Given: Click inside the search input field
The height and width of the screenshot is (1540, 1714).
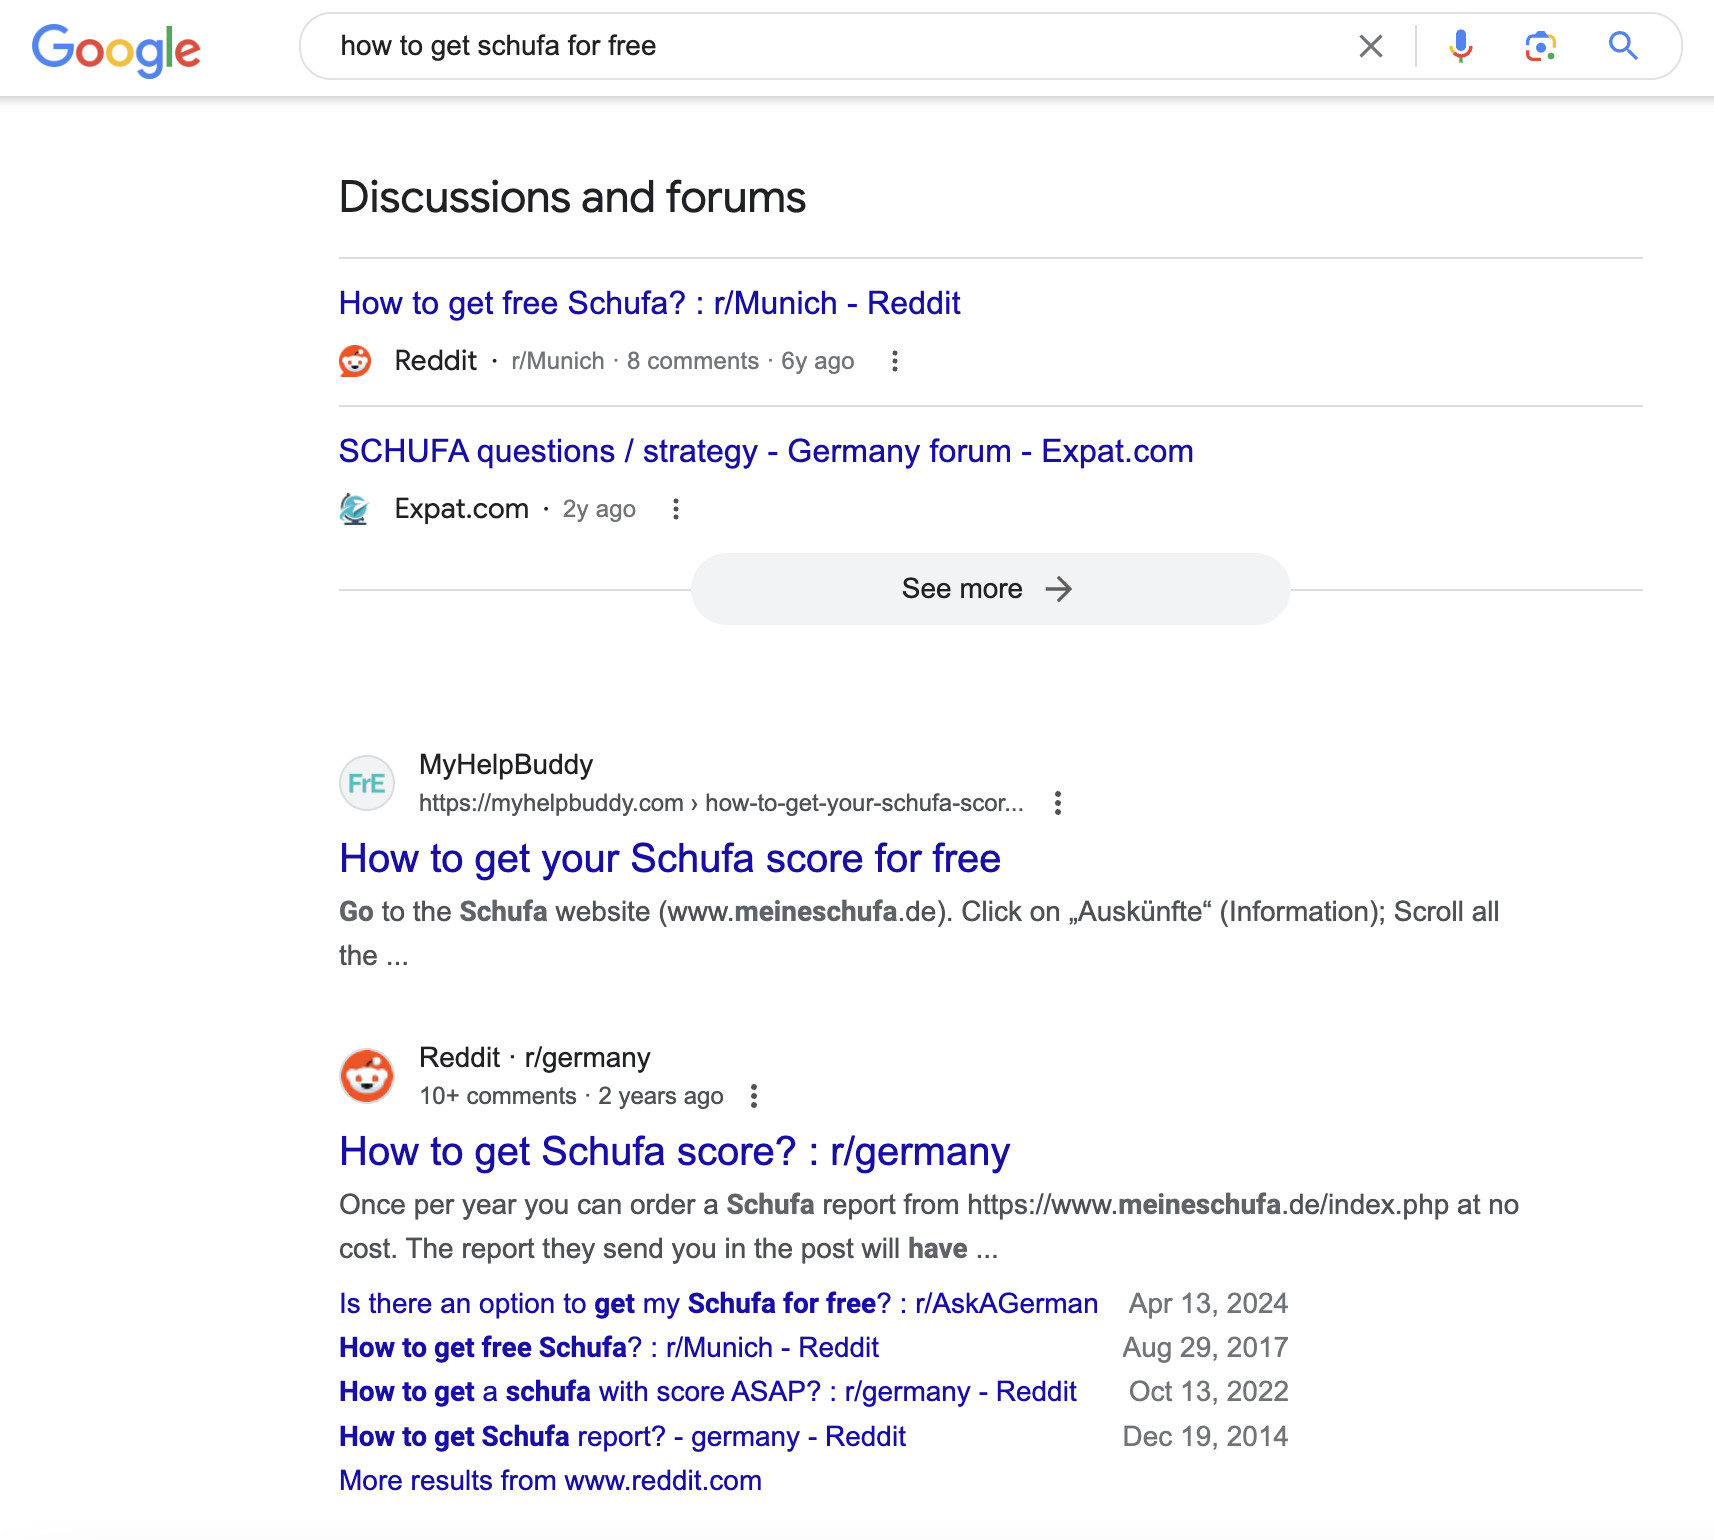Looking at the screenshot, I should tap(800, 45).
